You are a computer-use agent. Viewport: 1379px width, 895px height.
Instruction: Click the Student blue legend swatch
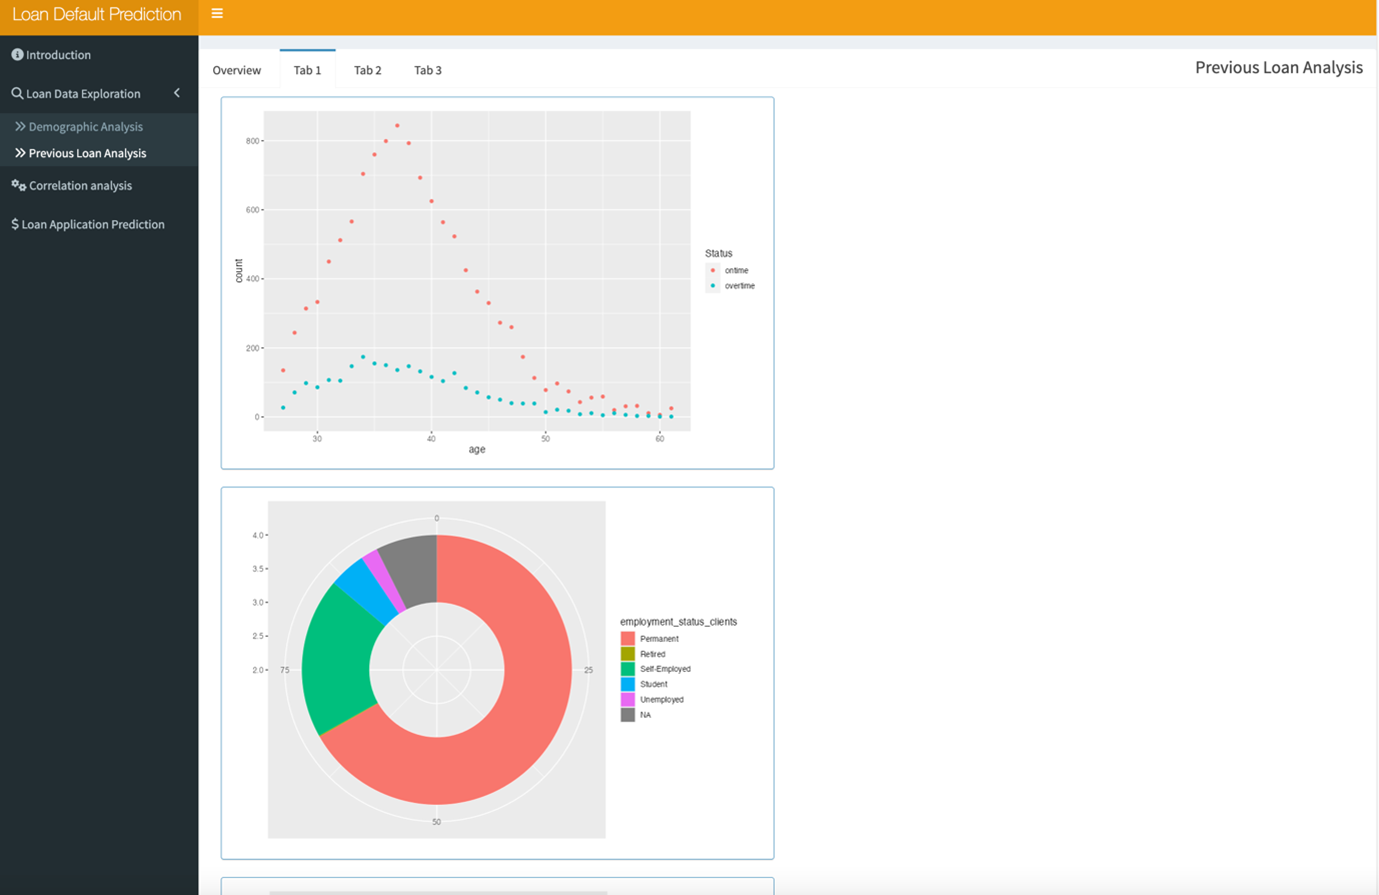(628, 685)
